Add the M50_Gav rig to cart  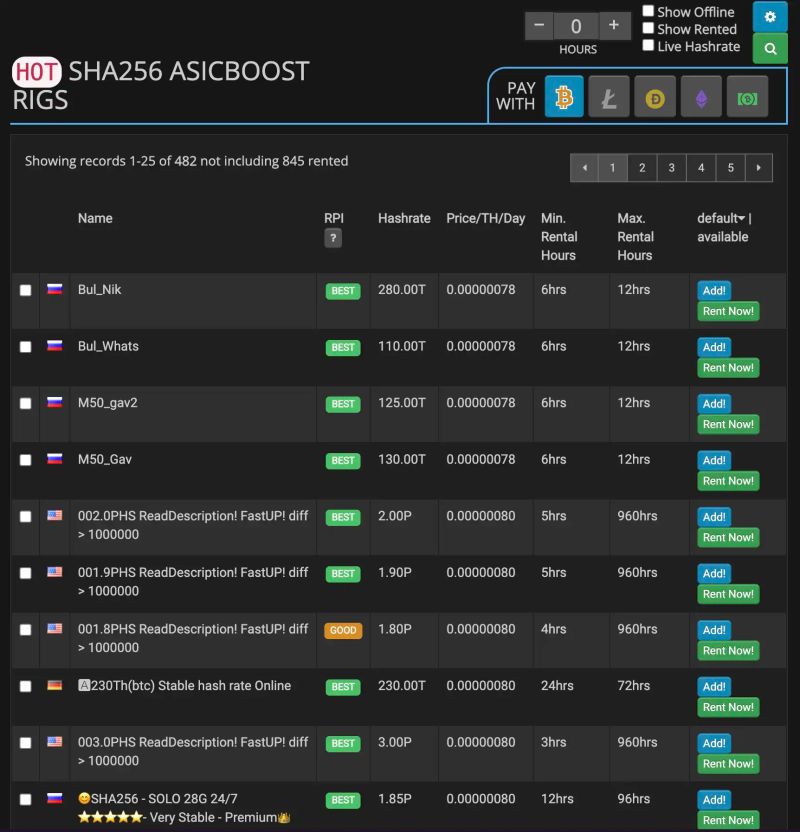[714, 460]
